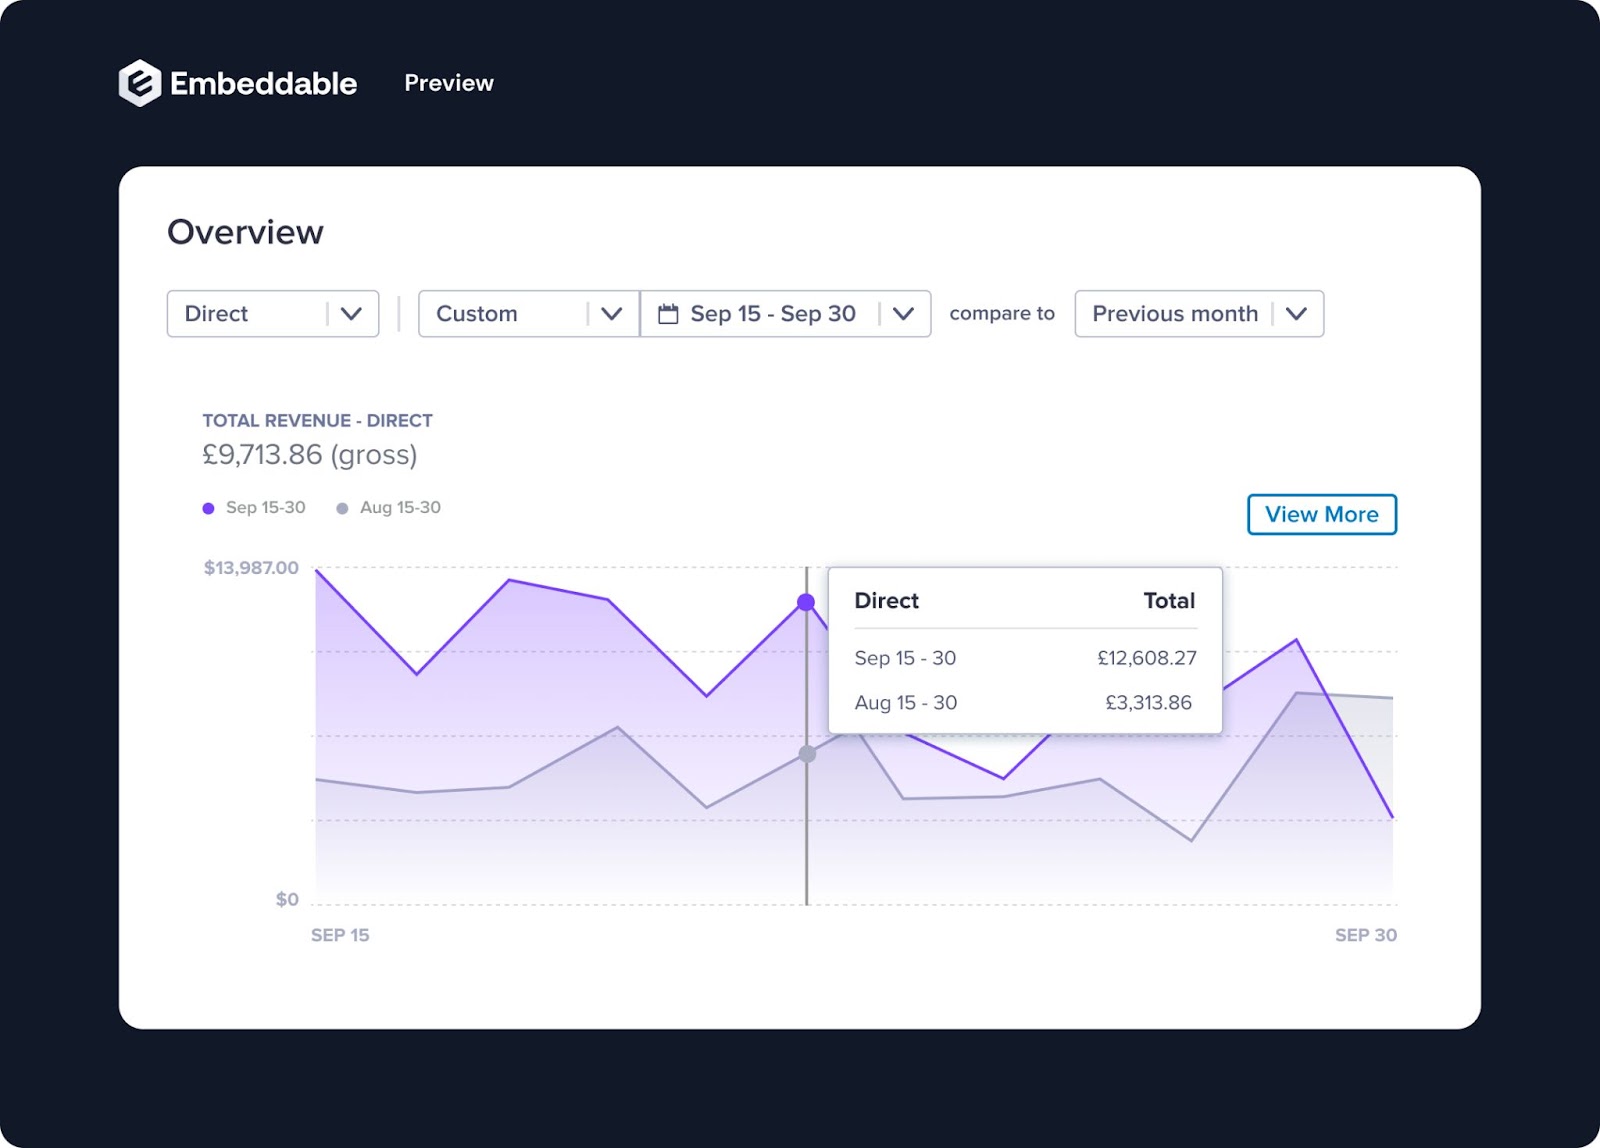
Task: Click the SEP 15 x-axis label
Action: [x=340, y=935]
